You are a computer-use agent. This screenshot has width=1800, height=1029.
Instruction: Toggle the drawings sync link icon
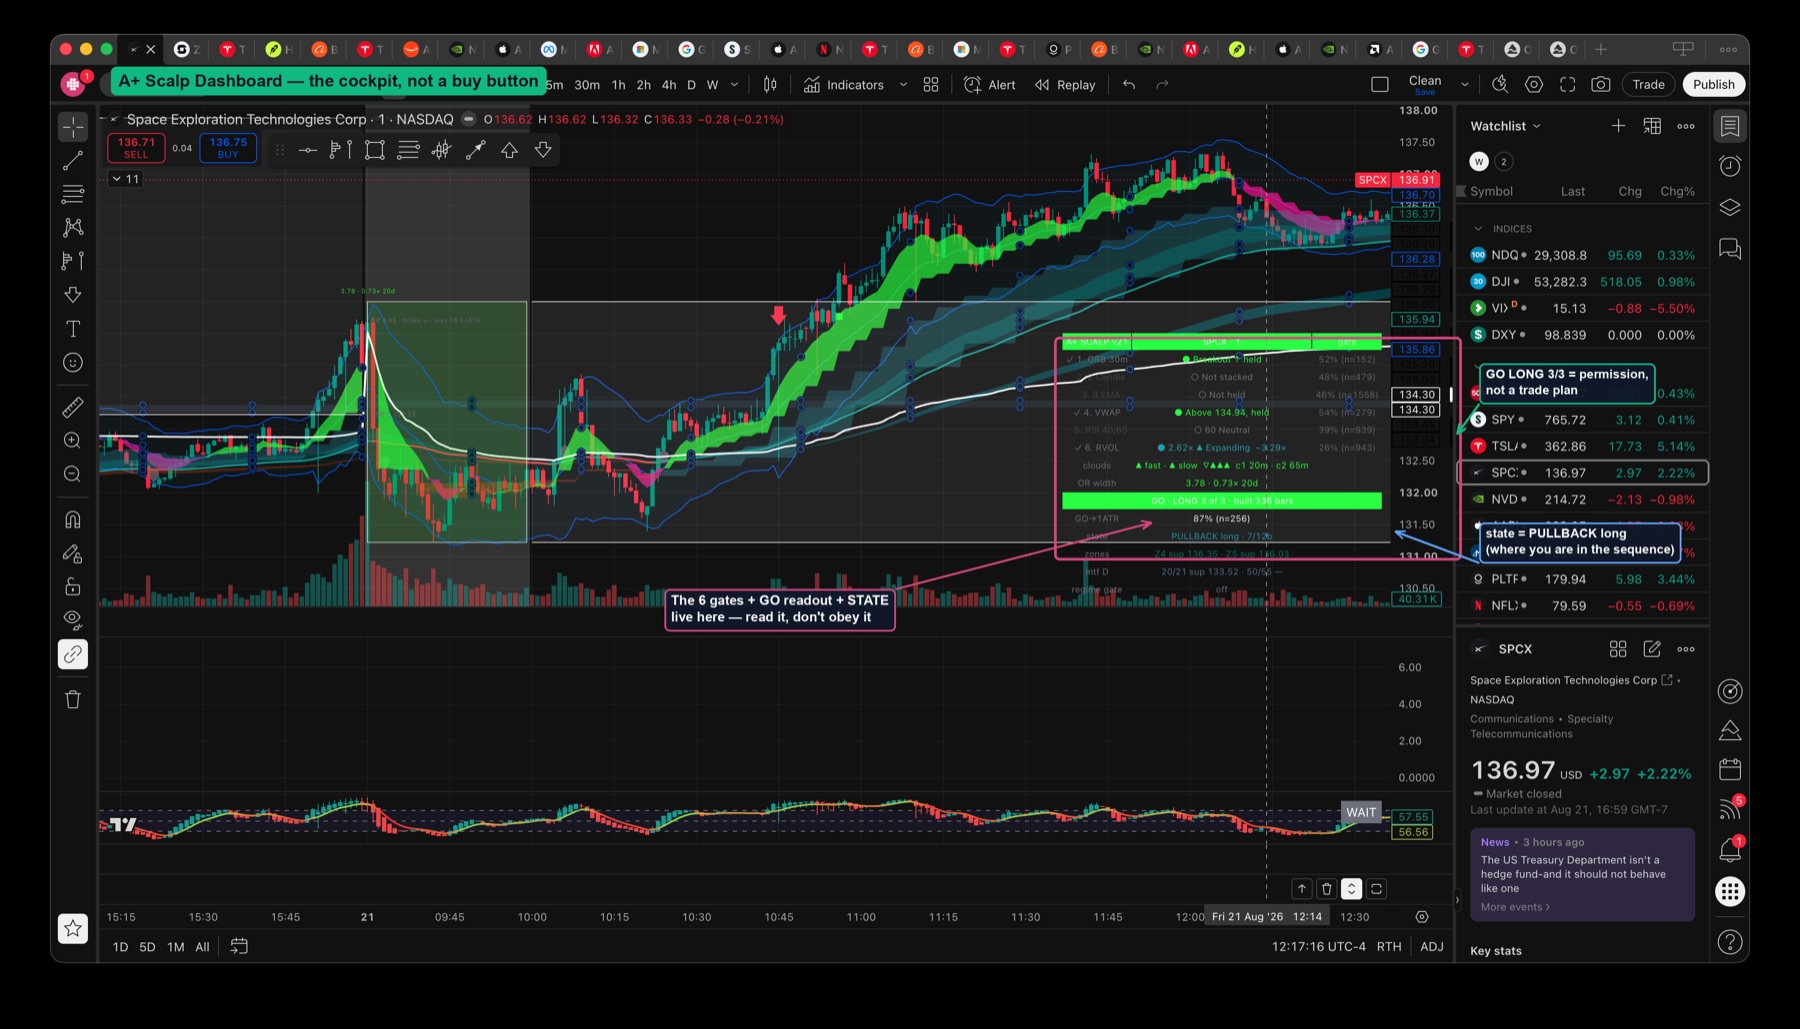tap(73, 654)
